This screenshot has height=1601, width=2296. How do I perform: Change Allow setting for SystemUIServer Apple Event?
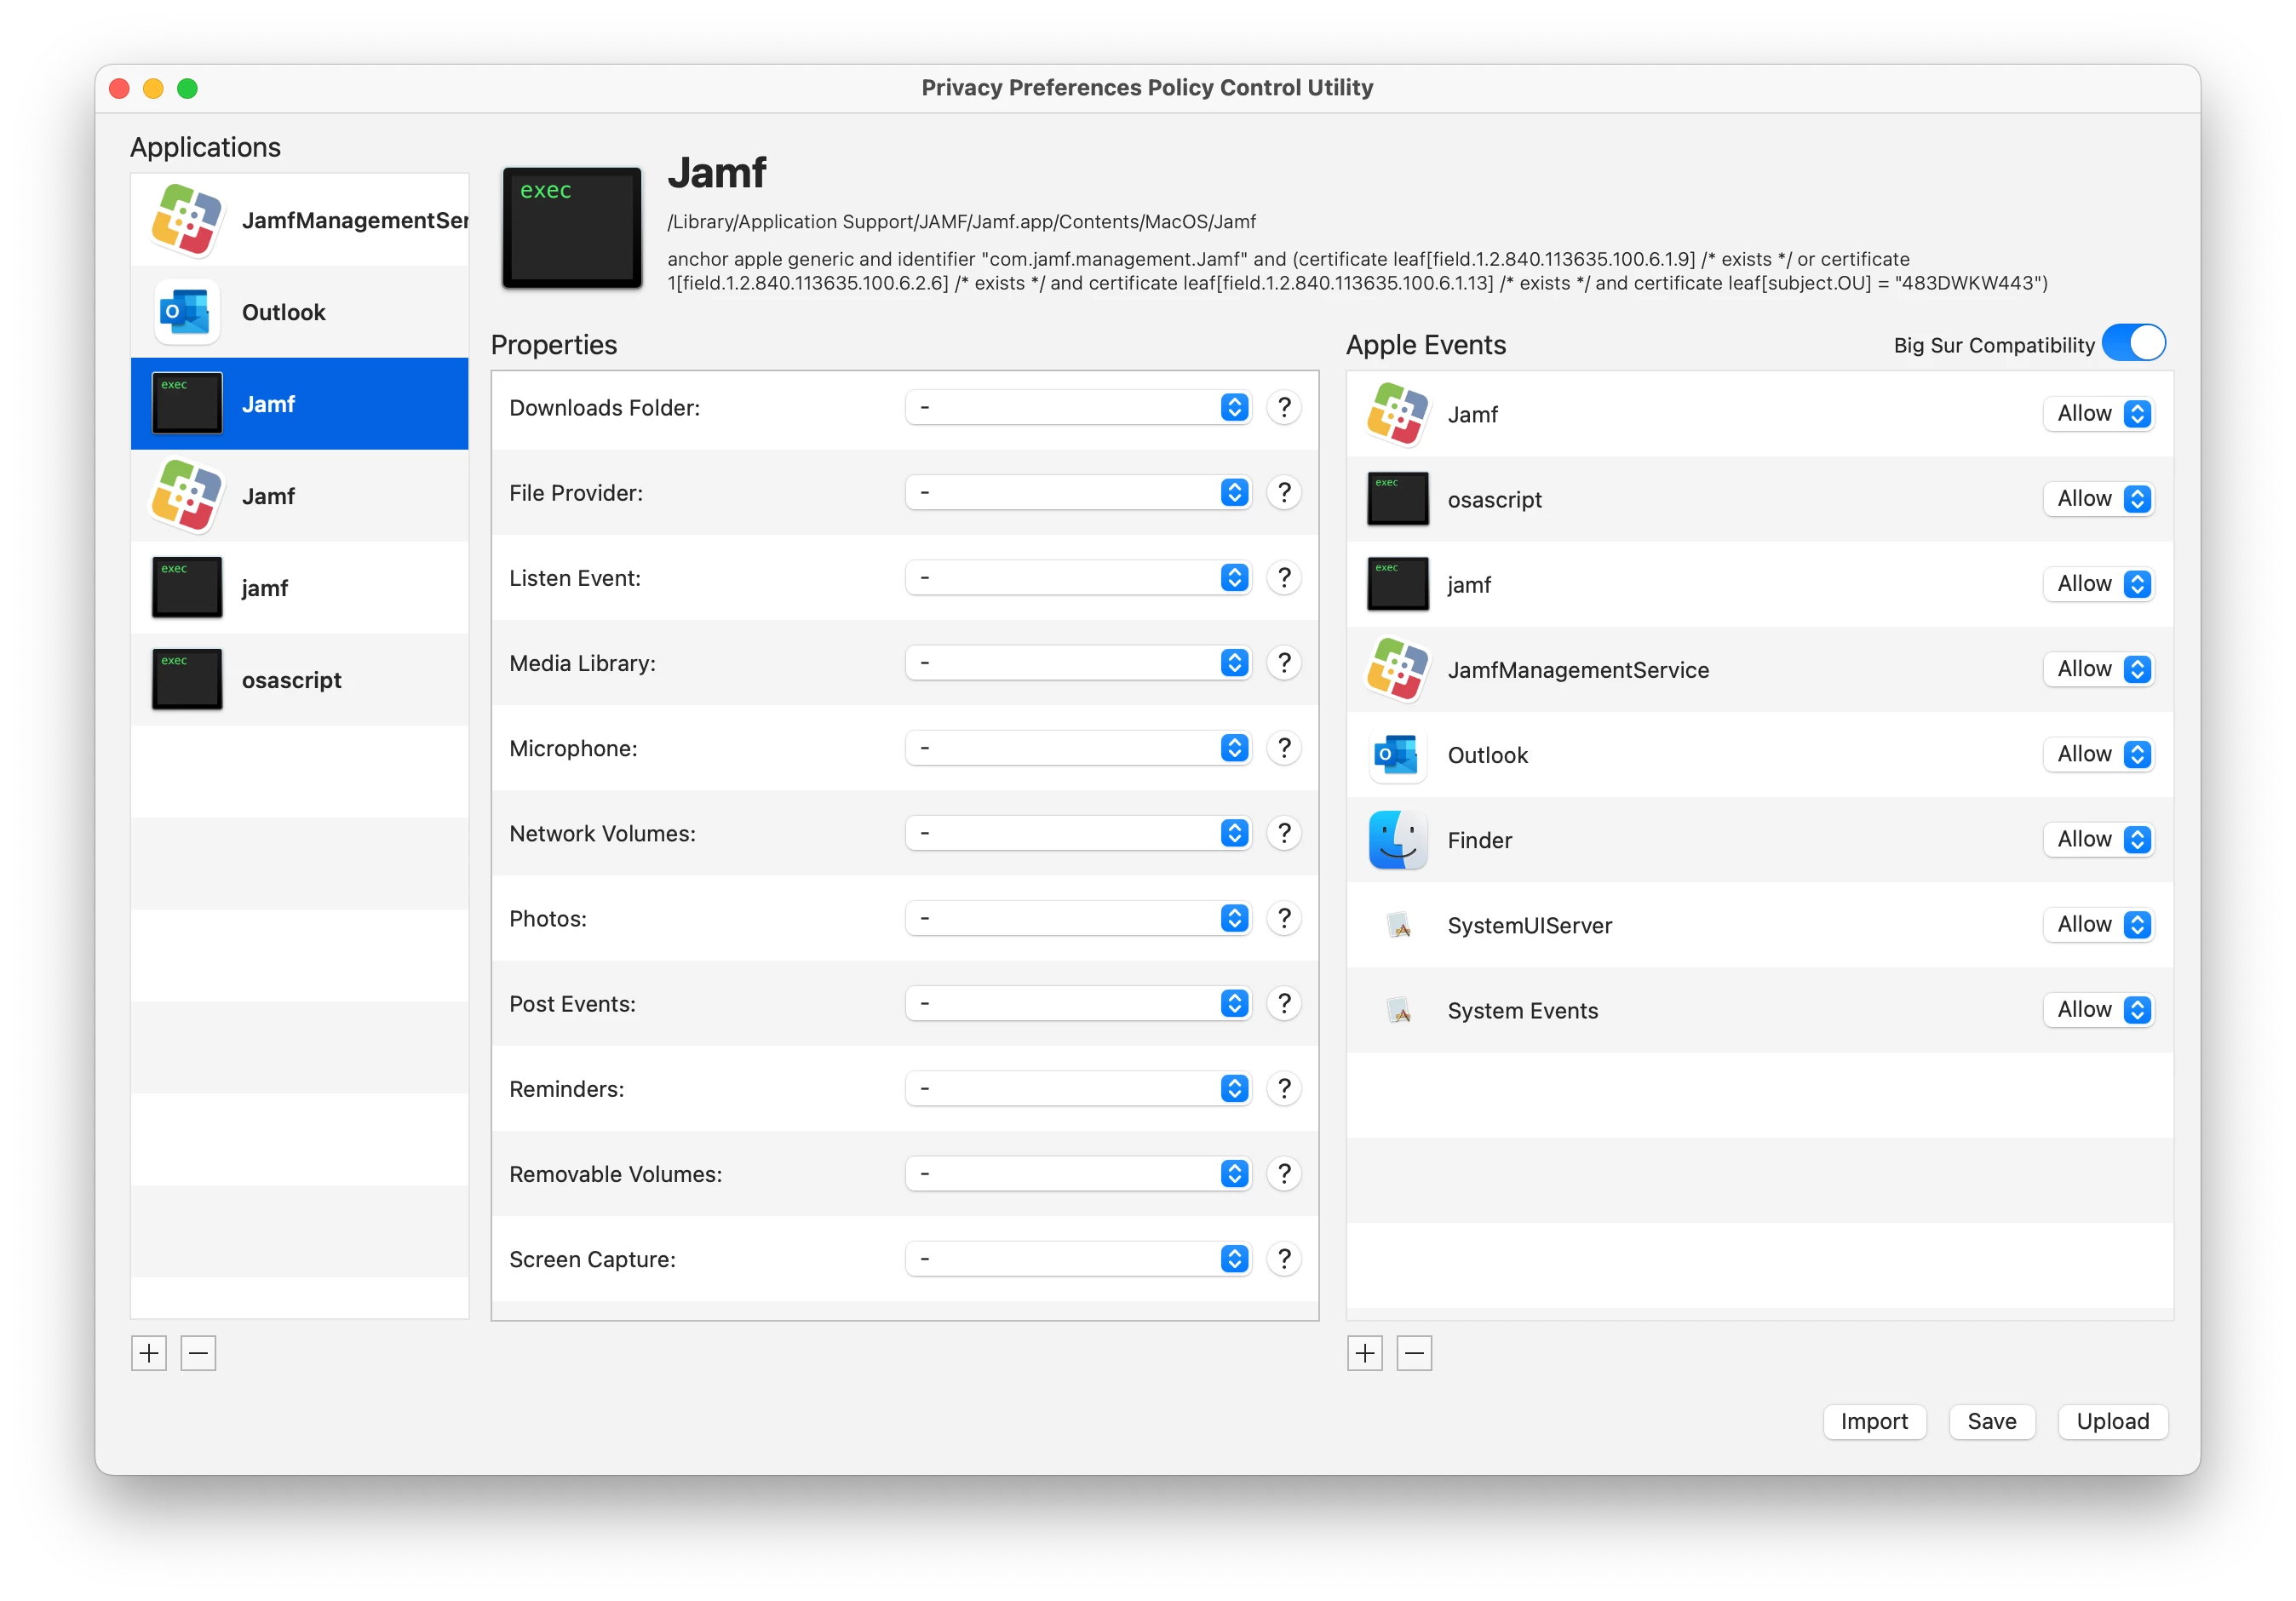pyautogui.click(x=2099, y=925)
